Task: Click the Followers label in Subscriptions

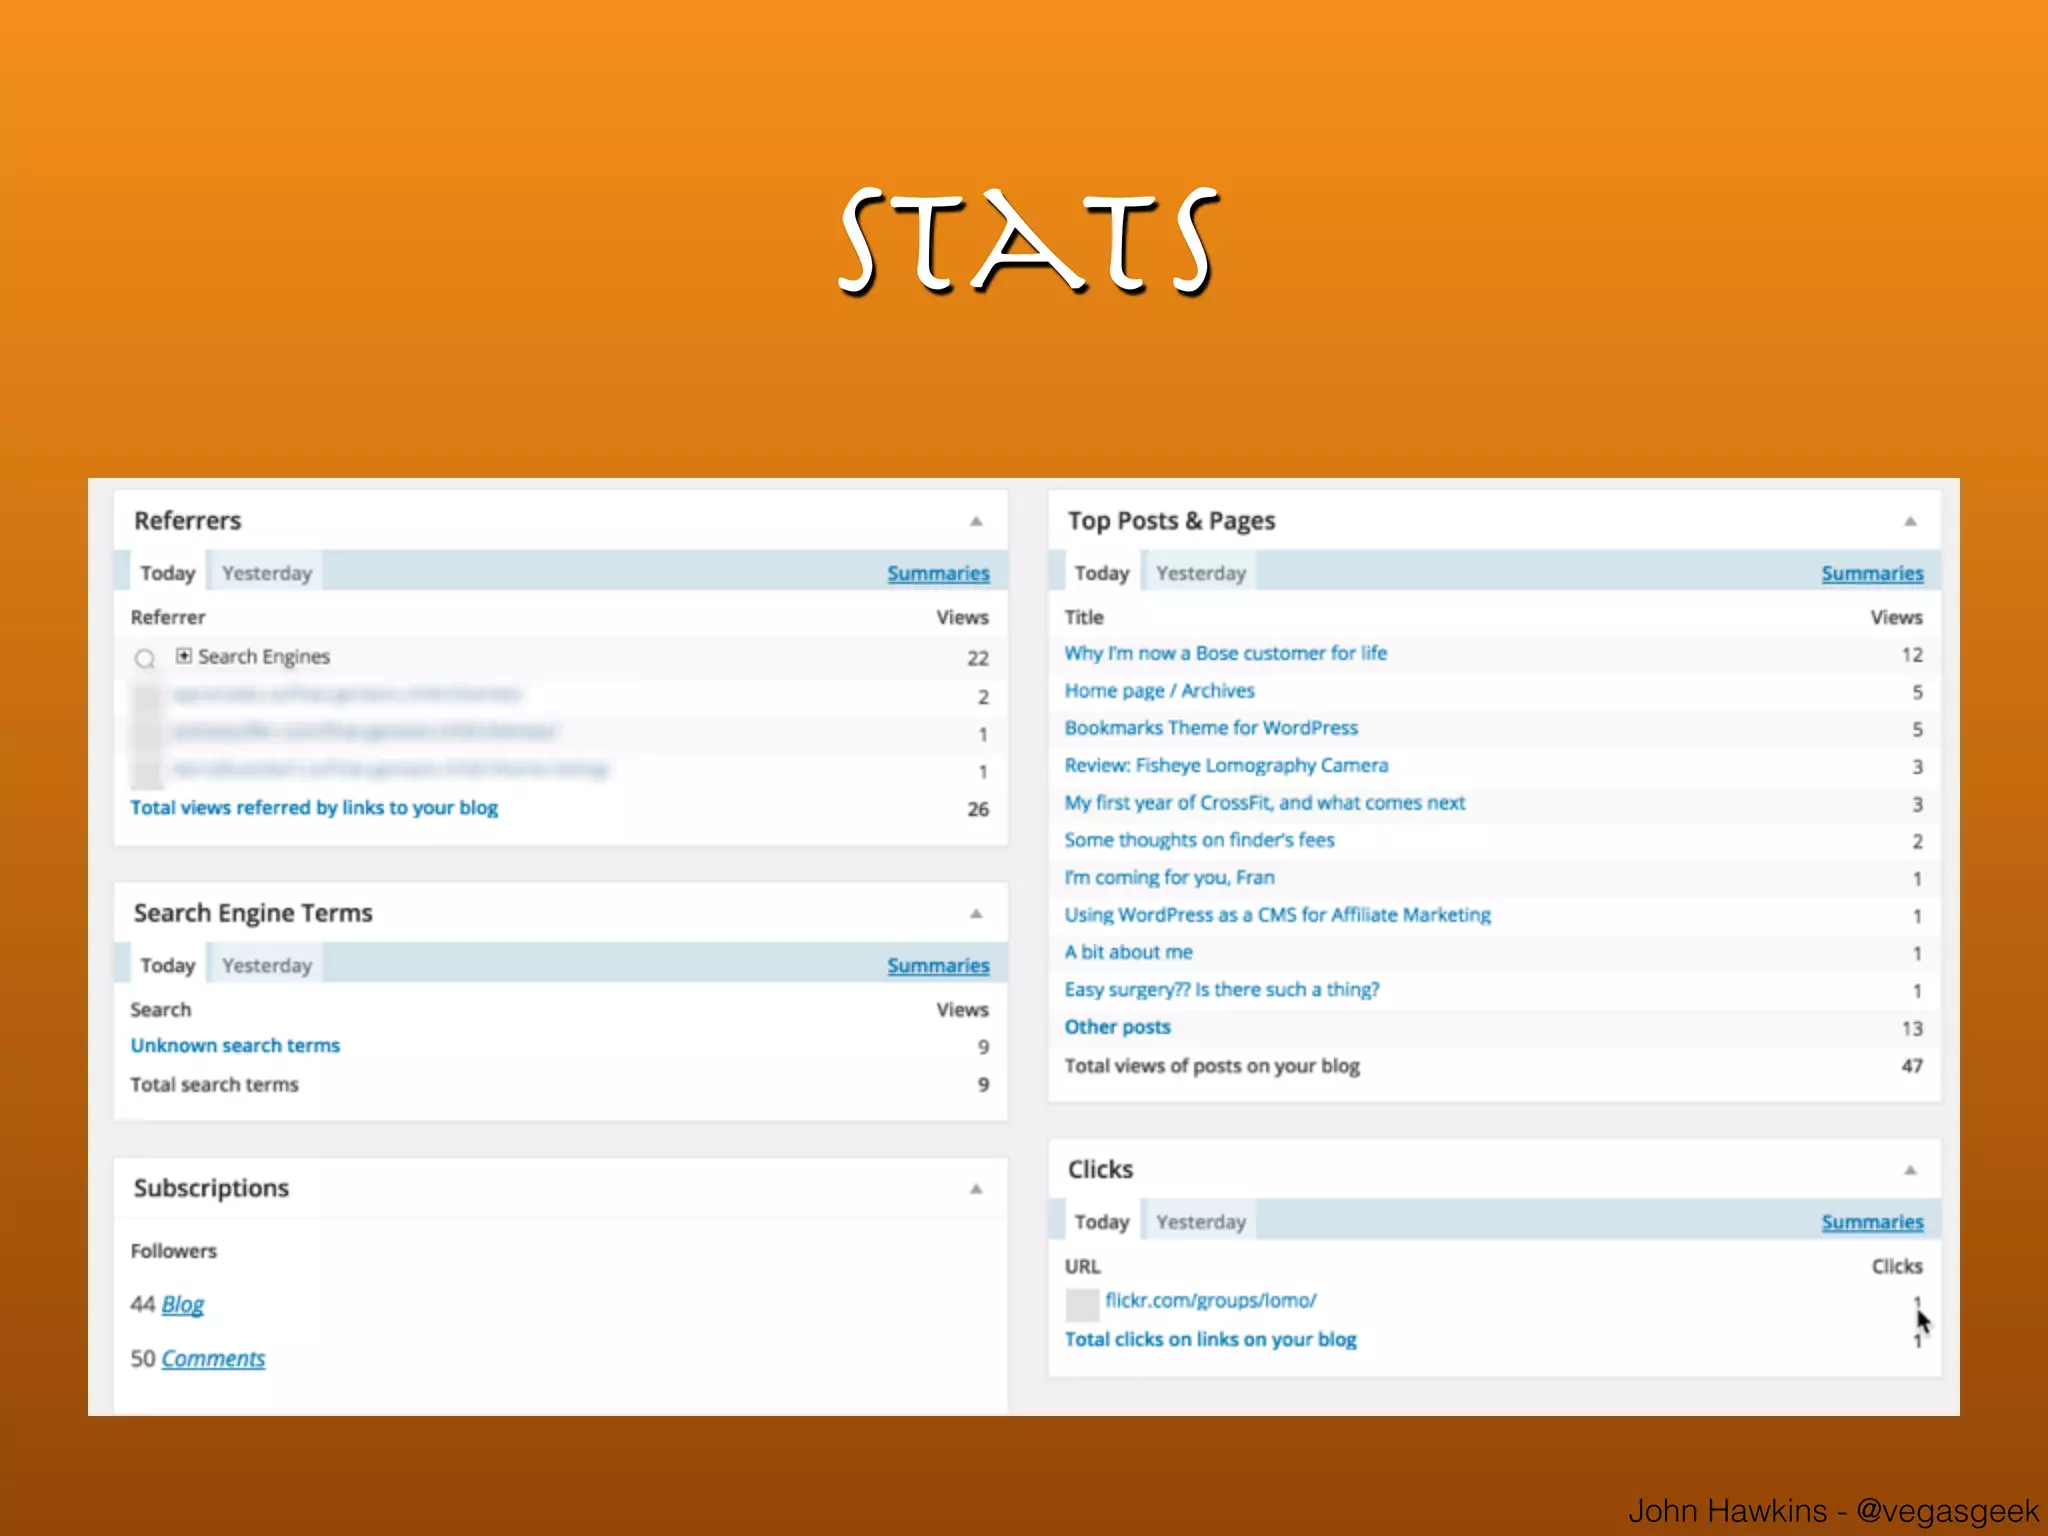Action: [173, 1251]
